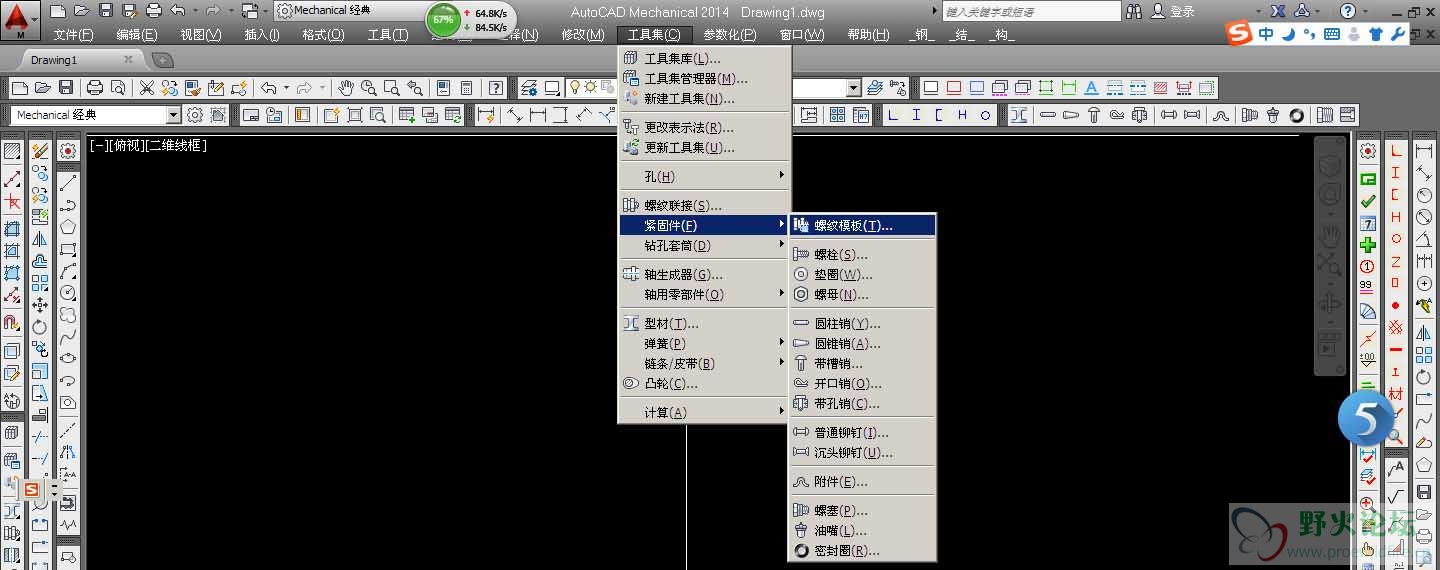The image size is (1440, 570).
Task: Click new drawing tab plus button
Action: pos(161,60)
